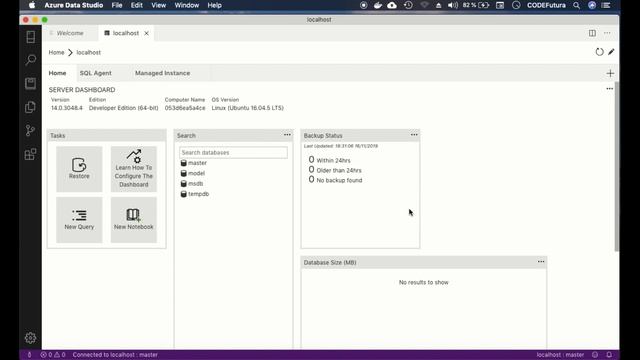
Task: Select the localhost editor tab
Action: pyautogui.click(x=126, y=33)
